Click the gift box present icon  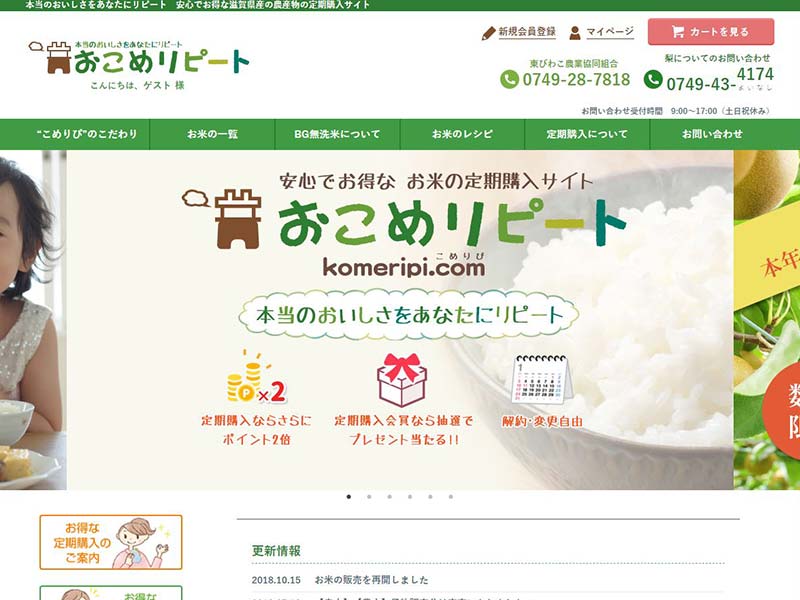click(402, 380)
